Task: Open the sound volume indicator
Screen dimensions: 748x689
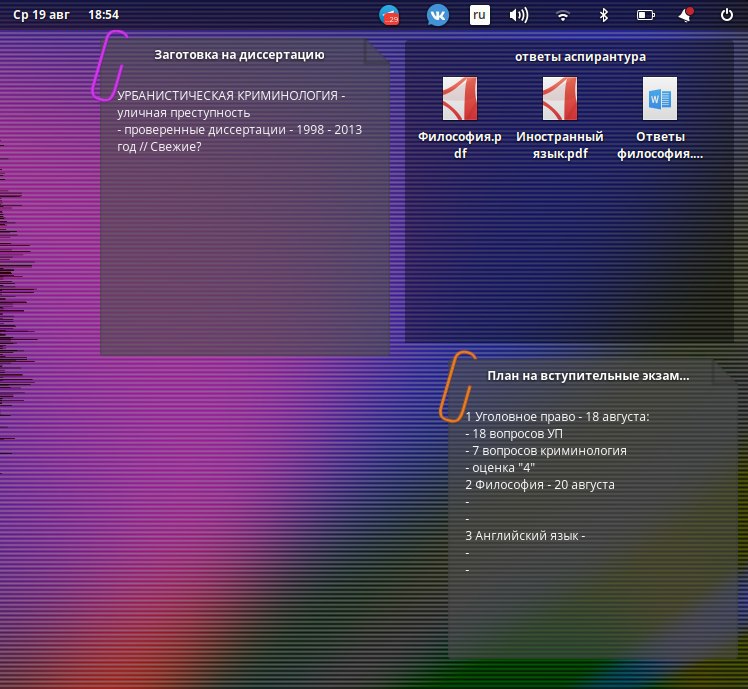Action: pyautogui.click(x=519, y=15)
